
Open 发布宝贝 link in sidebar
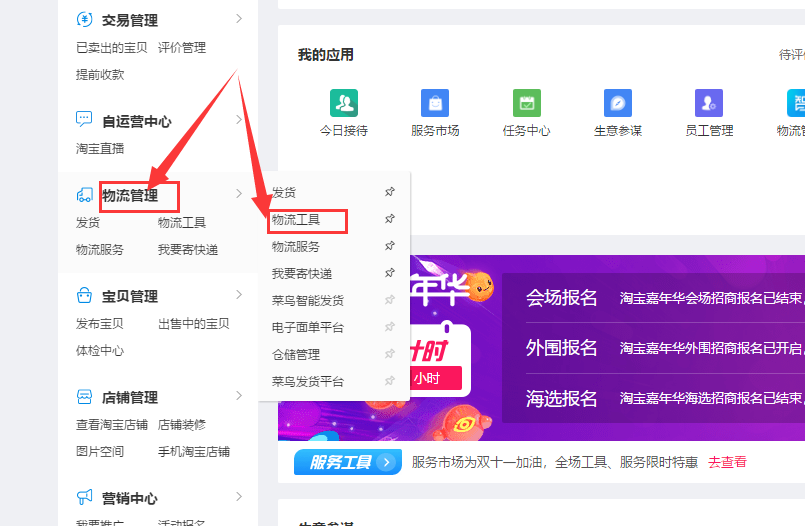pyautogui.click(x=100, y=324)
